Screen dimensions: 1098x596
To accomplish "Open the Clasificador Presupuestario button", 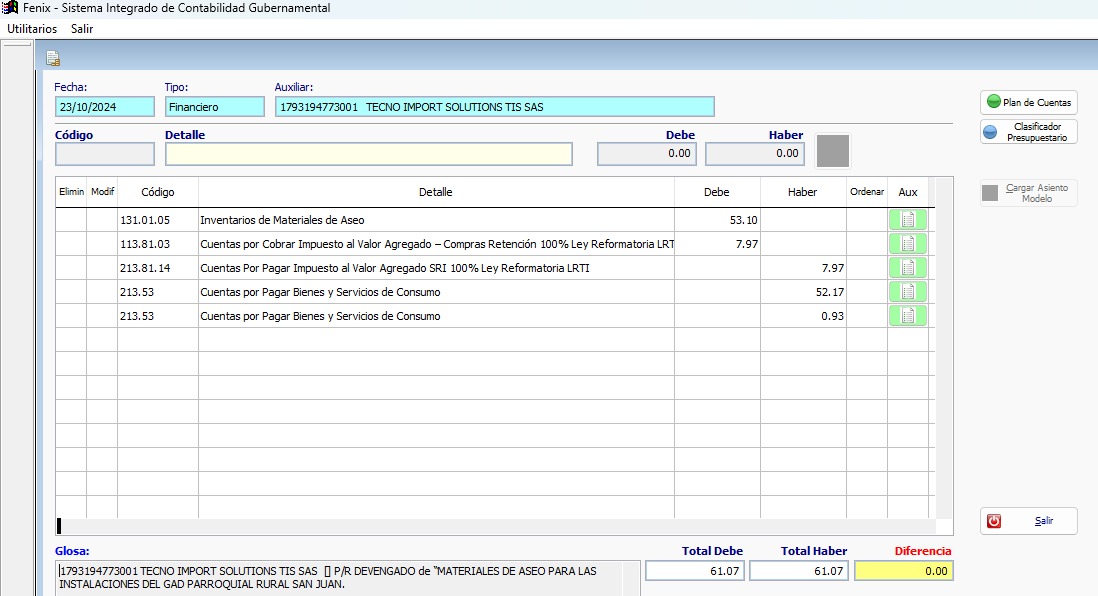I will (x=1029, y=132).
